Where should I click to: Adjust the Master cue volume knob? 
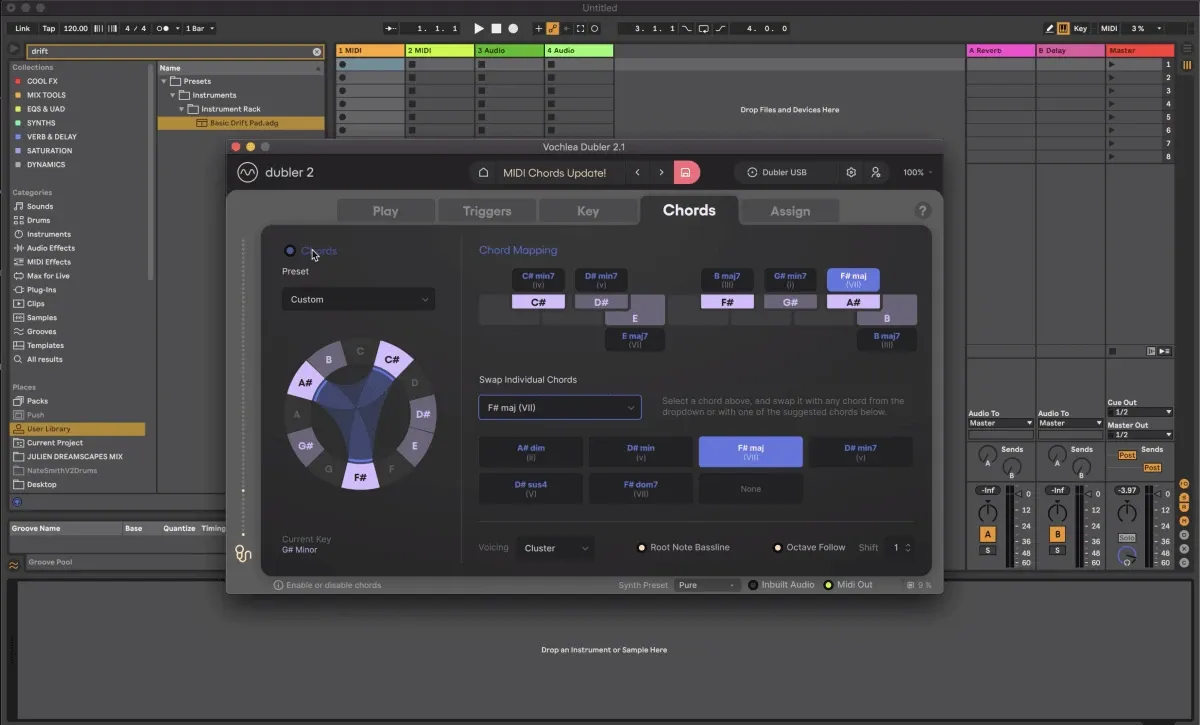pyautogui.click(x=1127, y=555)
